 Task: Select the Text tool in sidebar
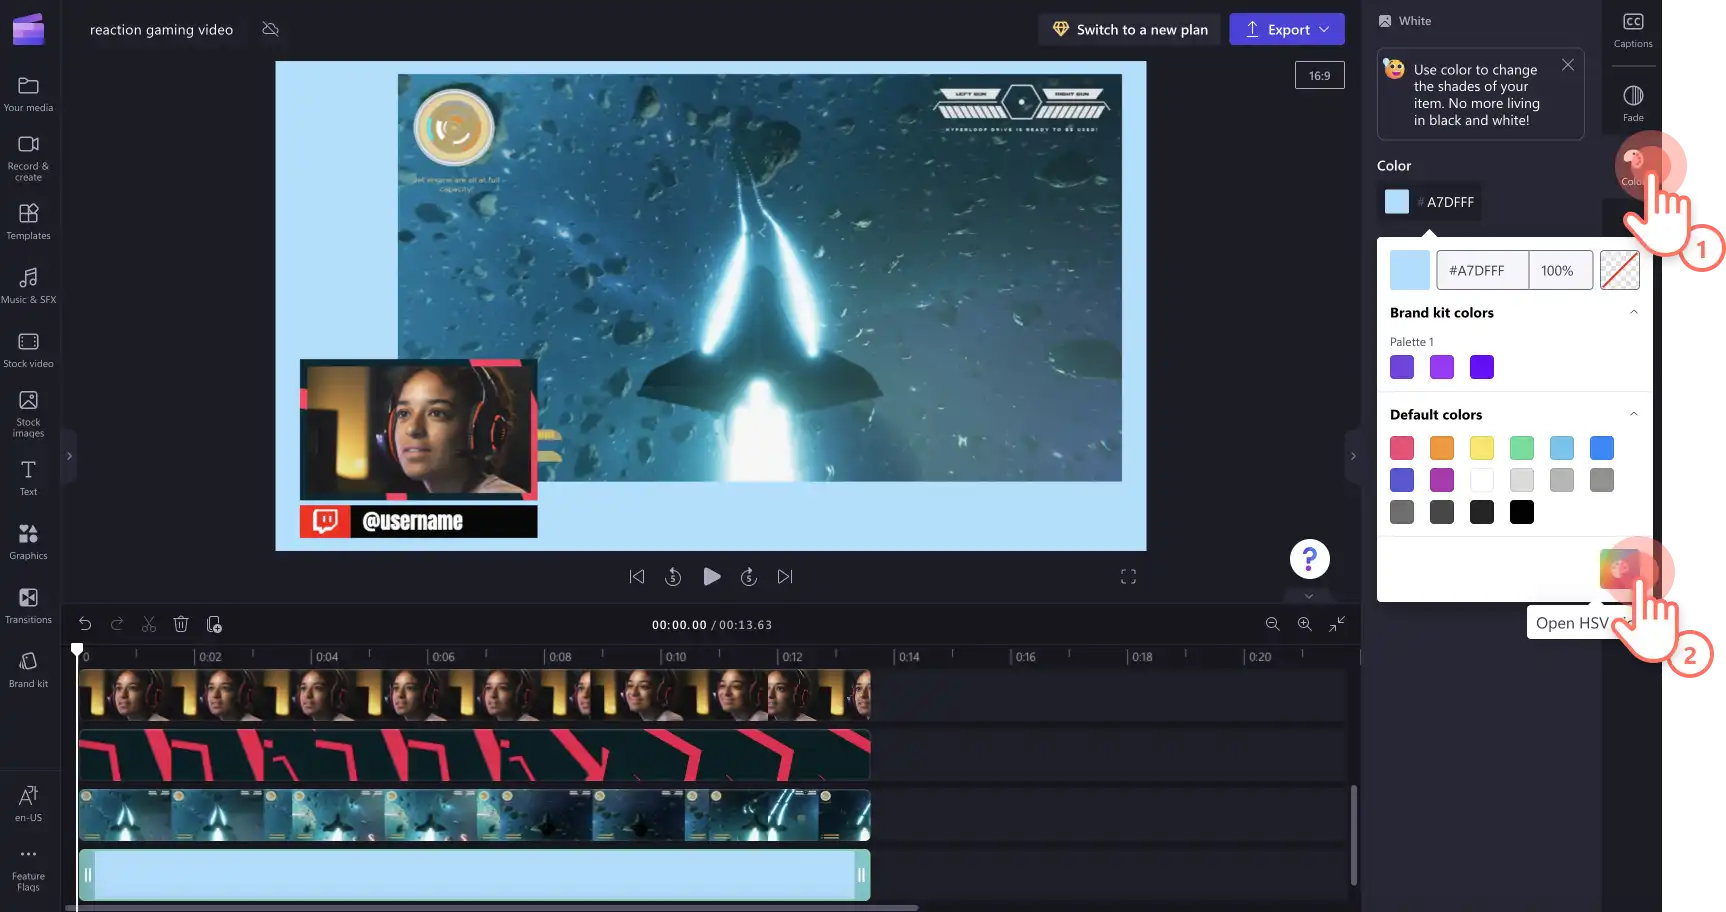pyautogui.click(x=28, y=477)
